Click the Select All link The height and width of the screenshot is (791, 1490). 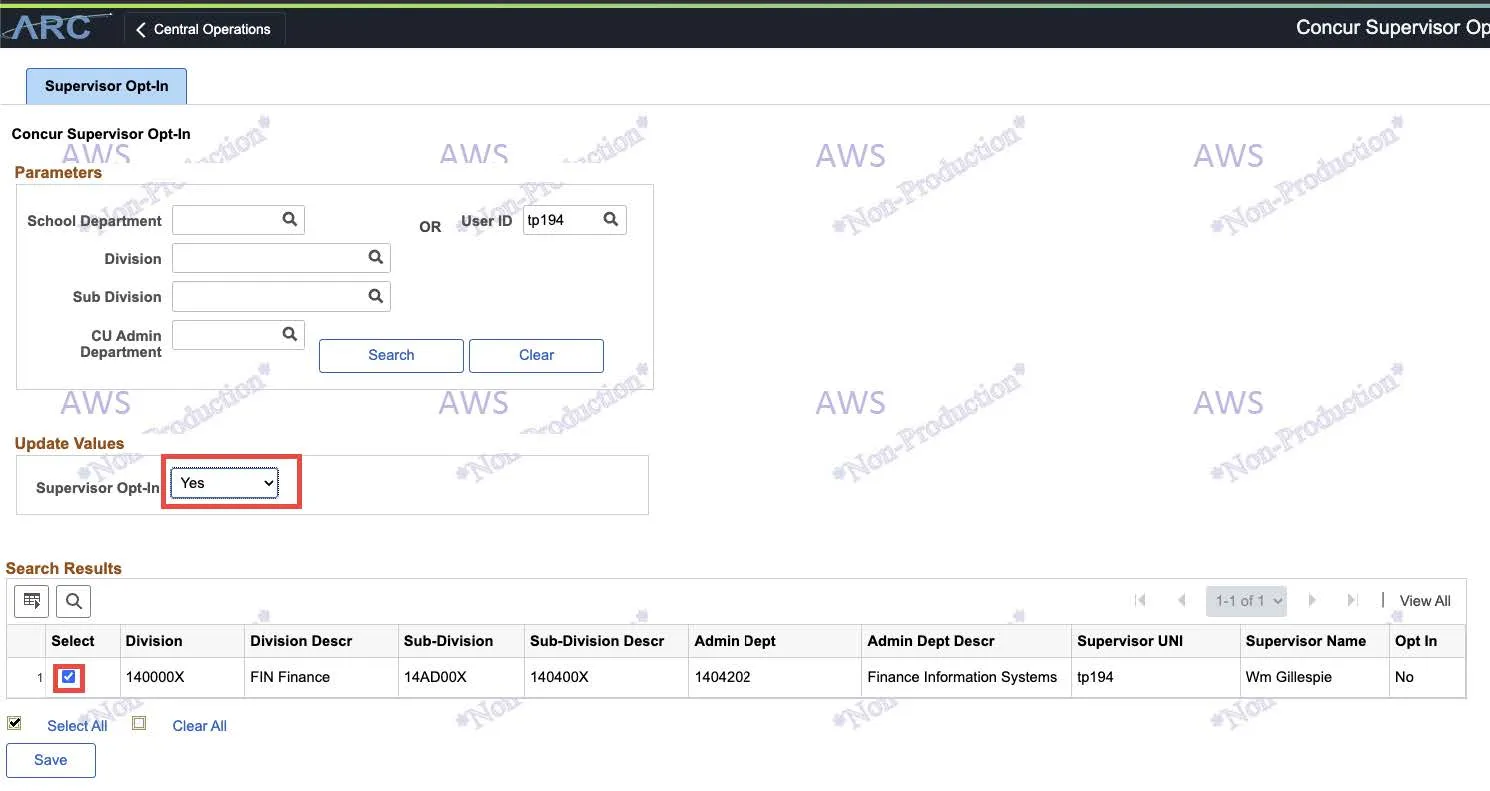coord(77,726)
